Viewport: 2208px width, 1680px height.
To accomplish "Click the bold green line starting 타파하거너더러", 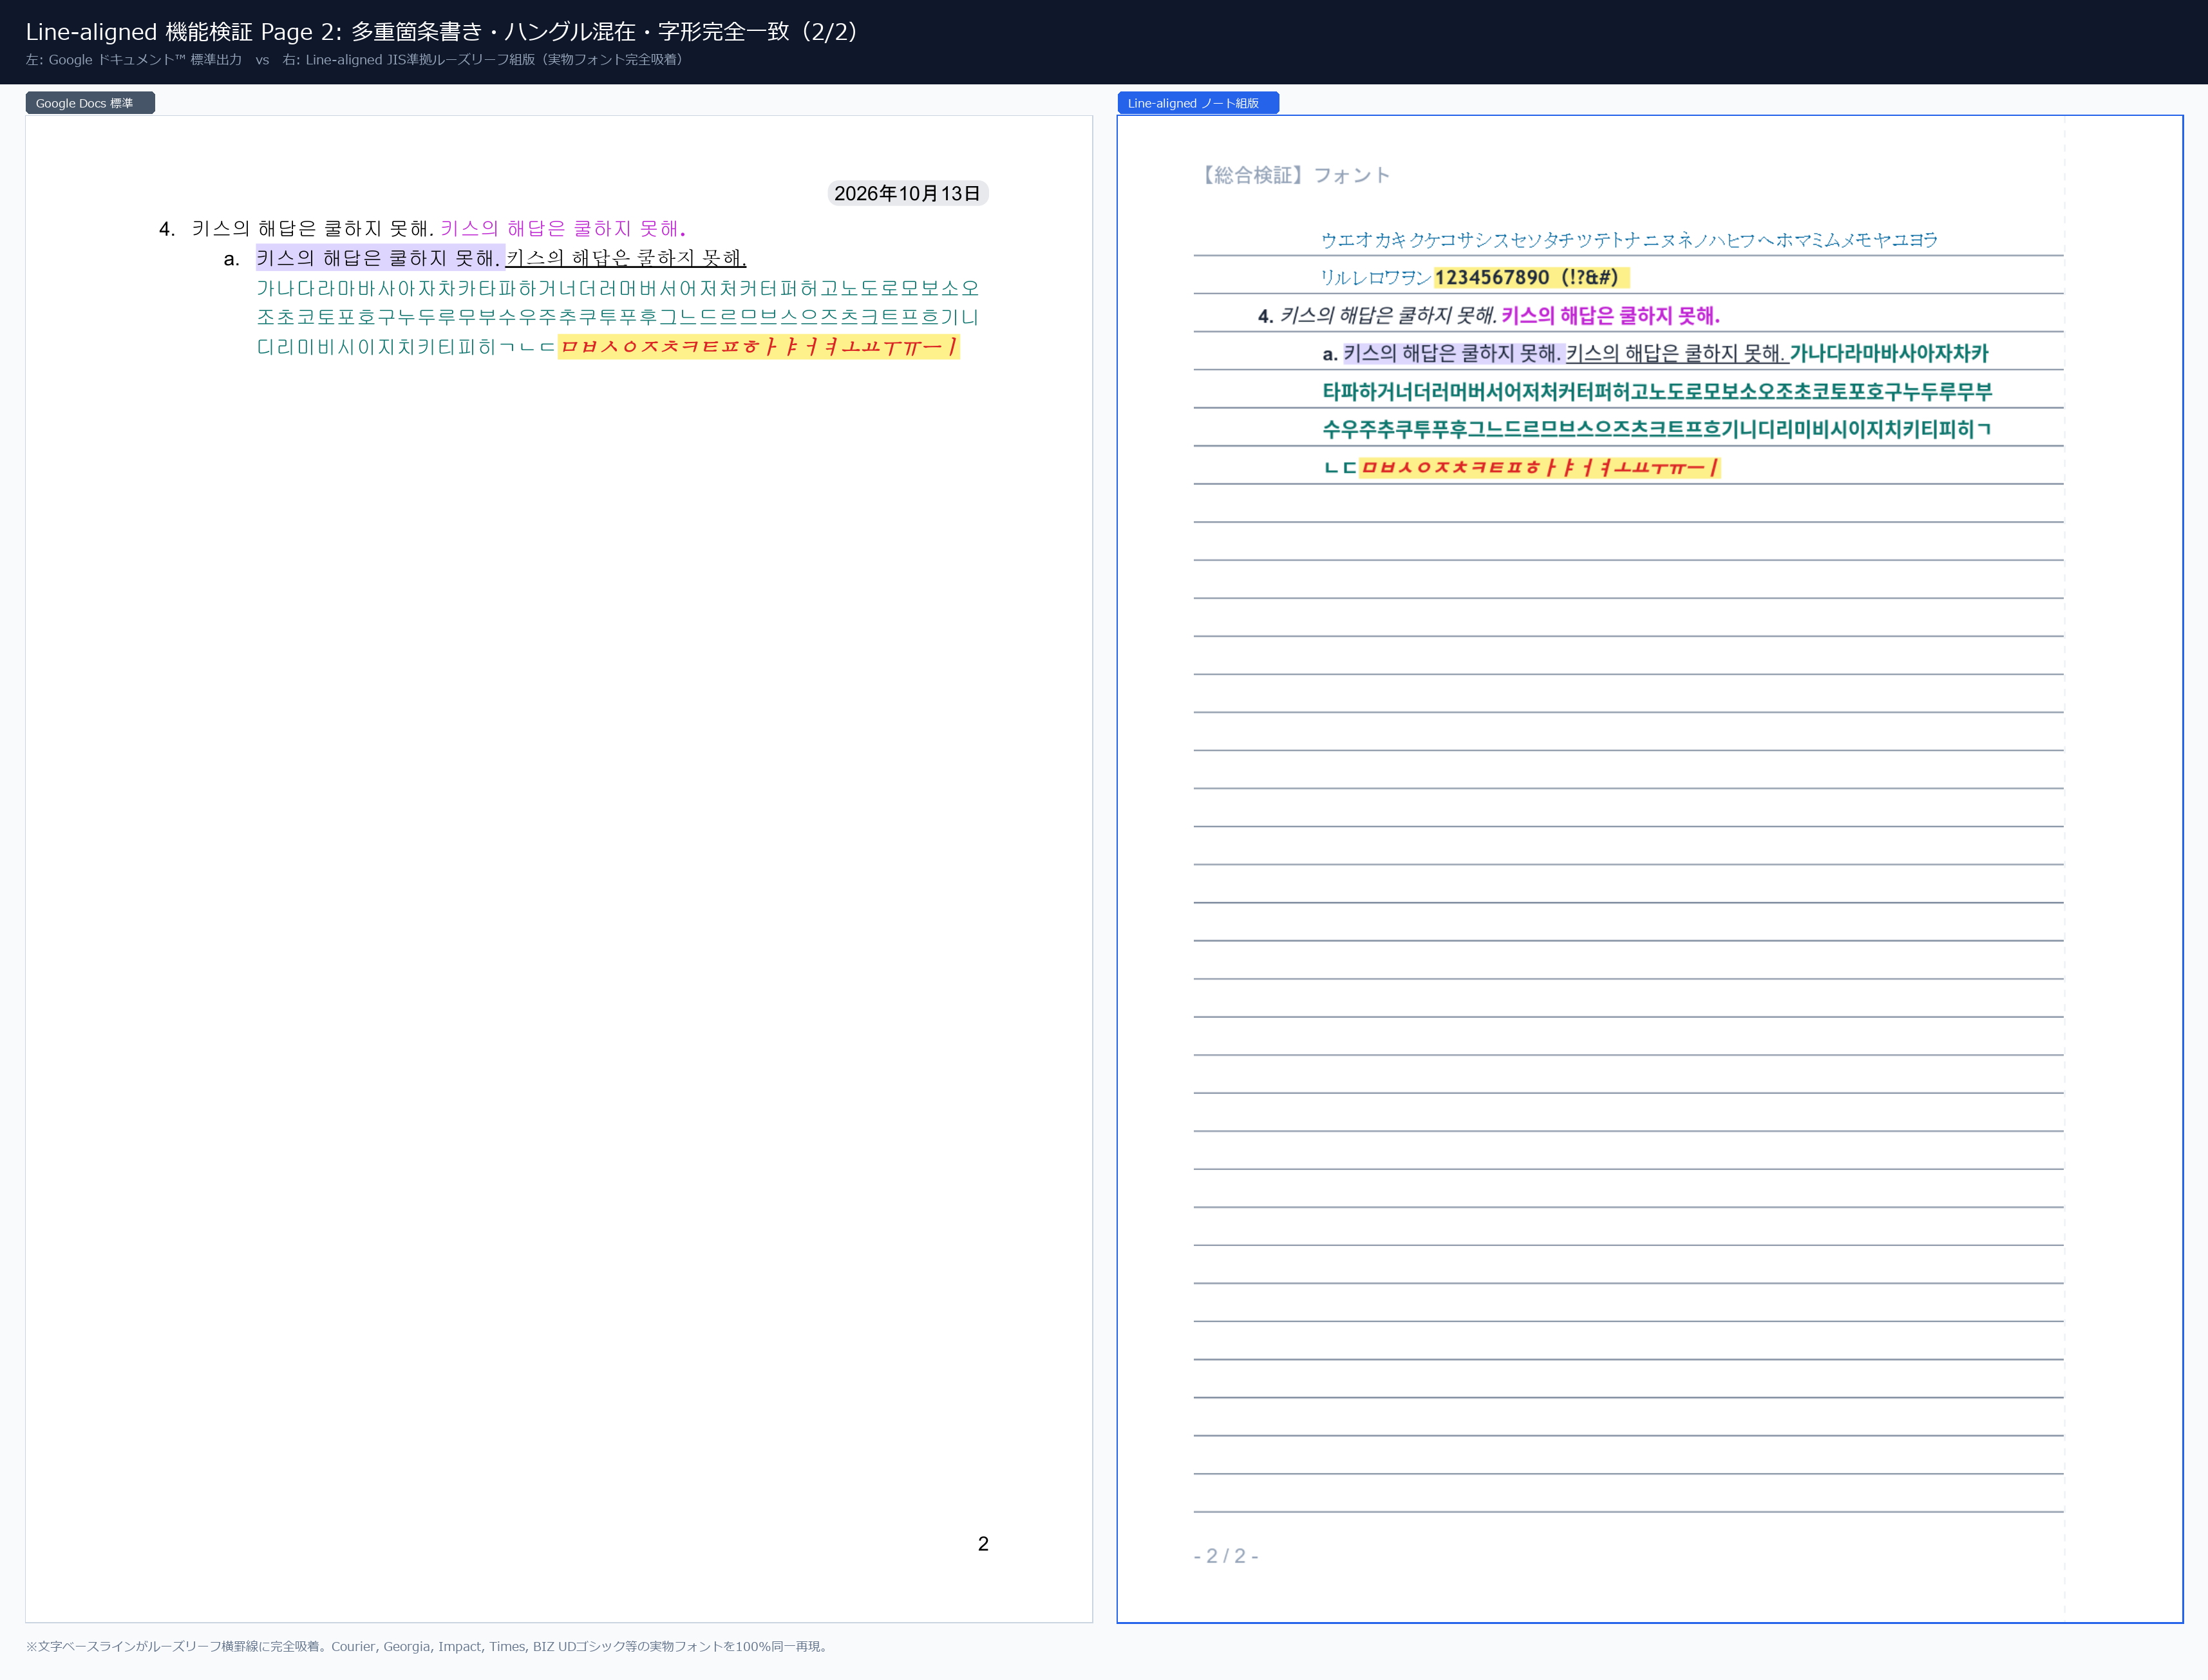I will 1657,392.
